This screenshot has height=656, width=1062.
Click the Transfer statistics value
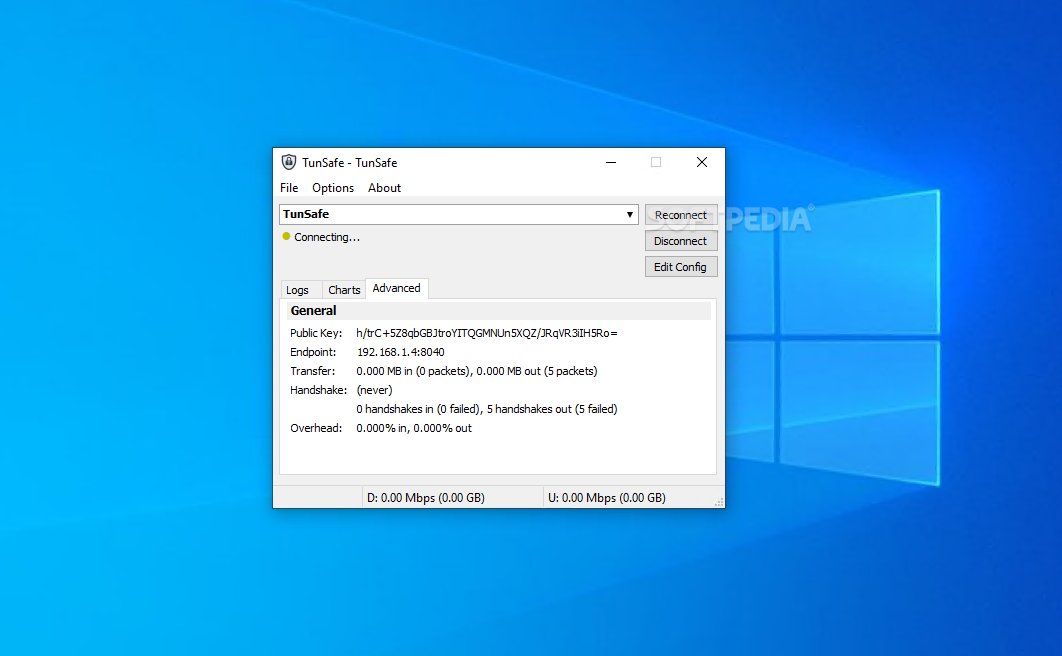(x=477, y=371)
